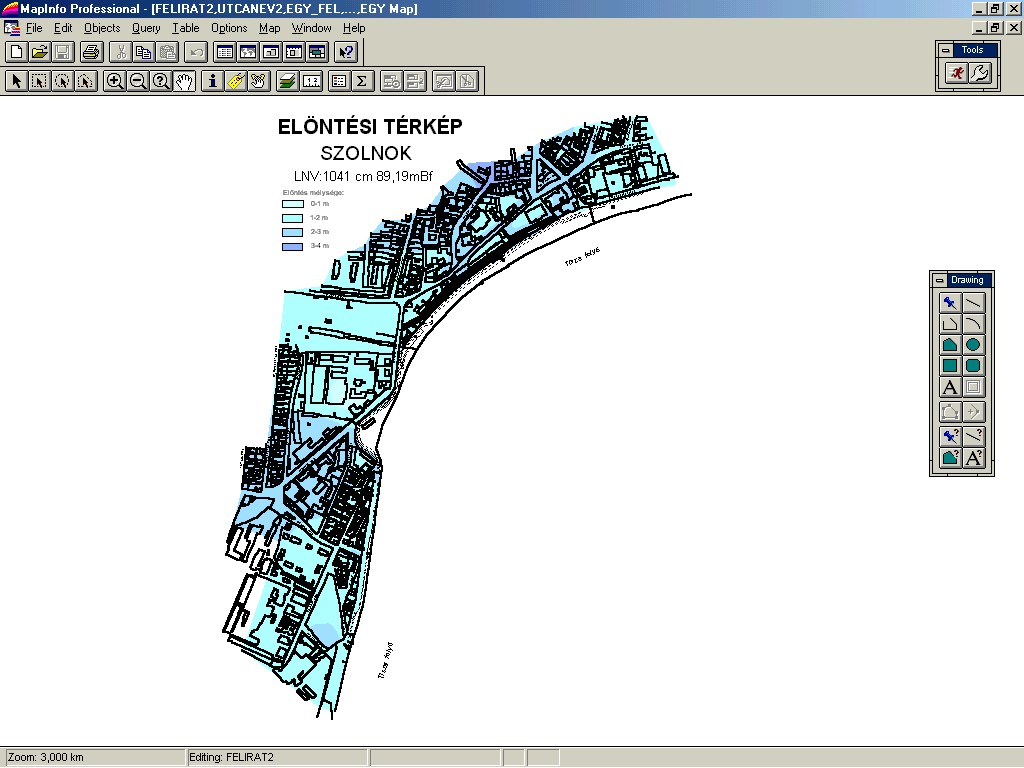
Task: Click the Statistics sigma button
Action: (x=362, y=81)
